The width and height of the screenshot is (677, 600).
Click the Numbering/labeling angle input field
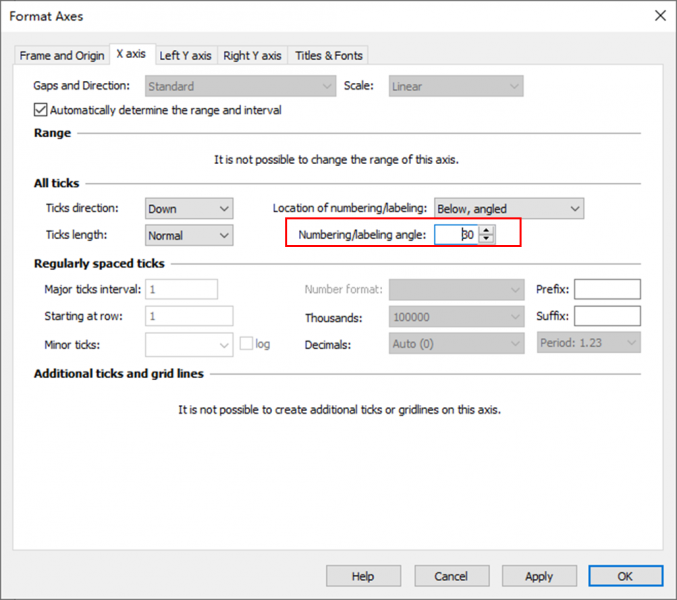456,235
